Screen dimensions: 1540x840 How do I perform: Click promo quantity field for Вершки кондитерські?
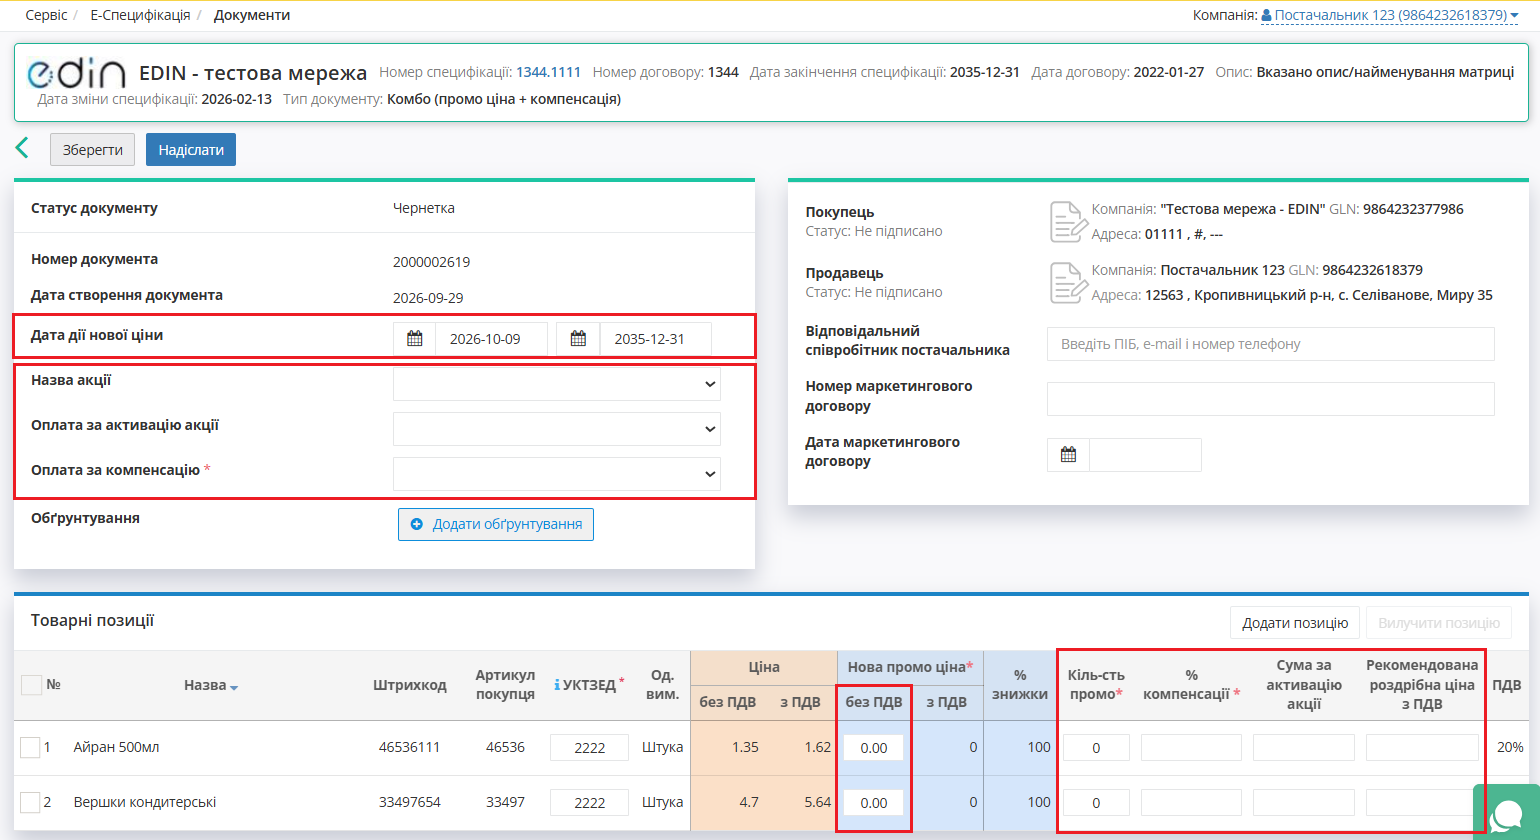1096,802
